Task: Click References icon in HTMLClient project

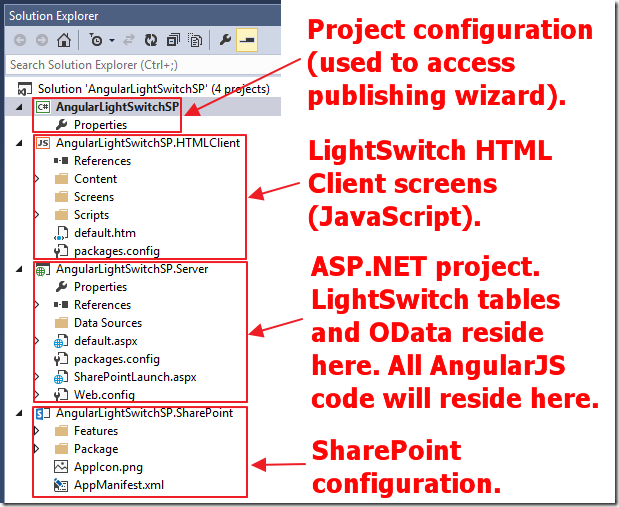Action: tap(61, 161)
